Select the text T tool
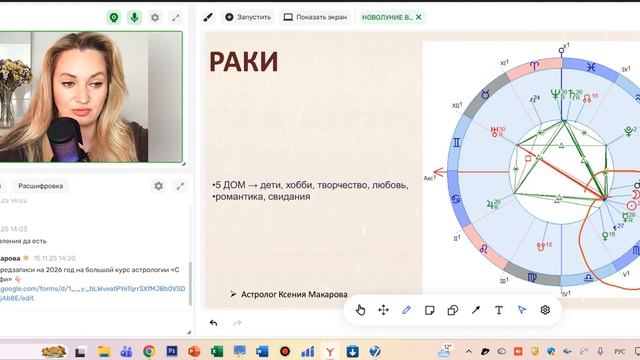Image resolution: width=640 pixels, height=360 pixels. [499, 310]
